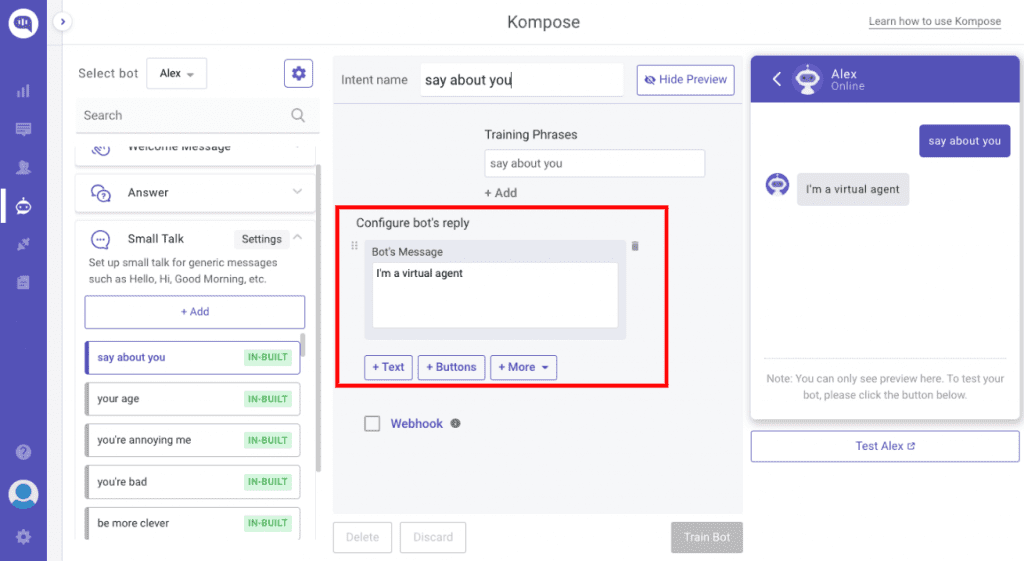
Task: Click the Train Bot button
Action: tap(707, 537)
